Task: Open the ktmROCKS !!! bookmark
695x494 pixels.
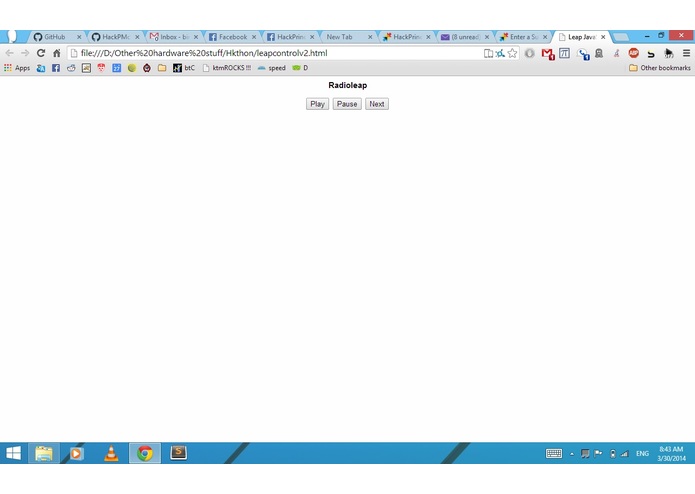Action: 226,68
